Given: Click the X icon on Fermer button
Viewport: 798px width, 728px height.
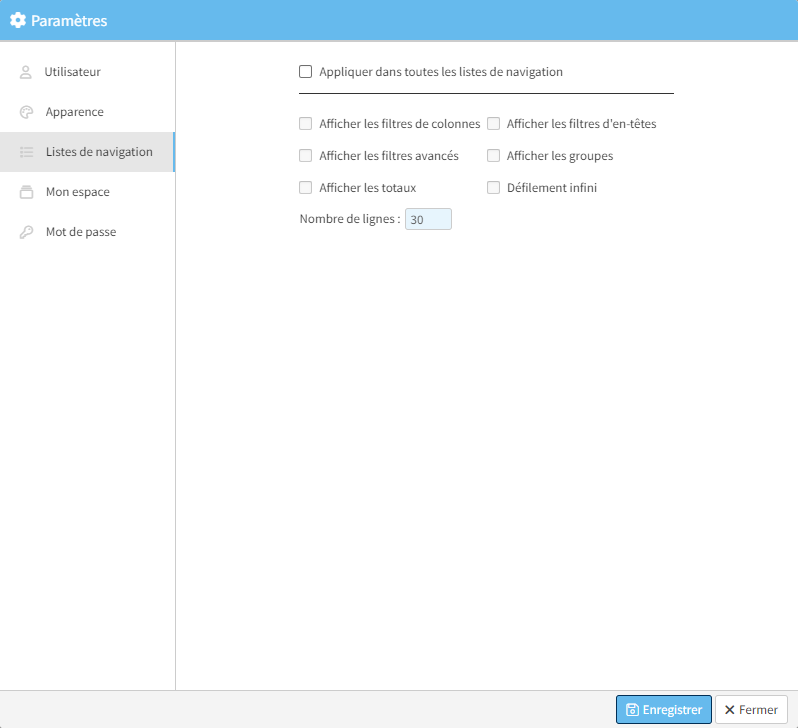Looking at the screenshot, I should click(x=730, y=710).
